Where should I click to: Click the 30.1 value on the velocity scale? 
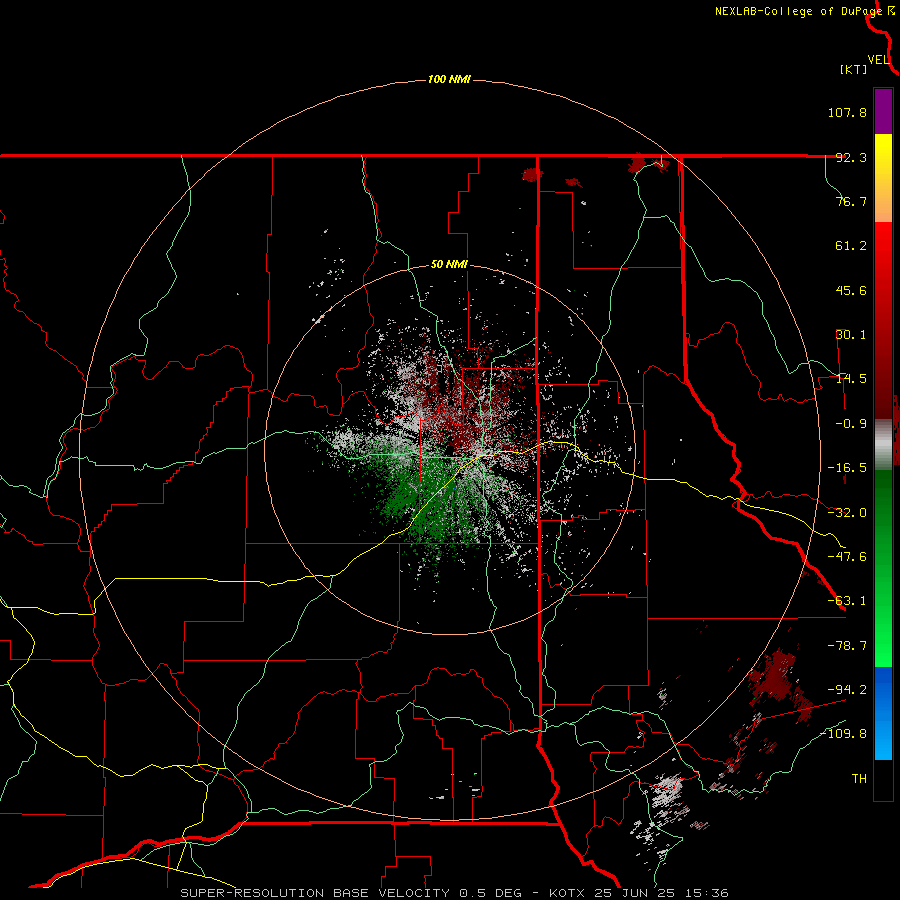(851, 335)
